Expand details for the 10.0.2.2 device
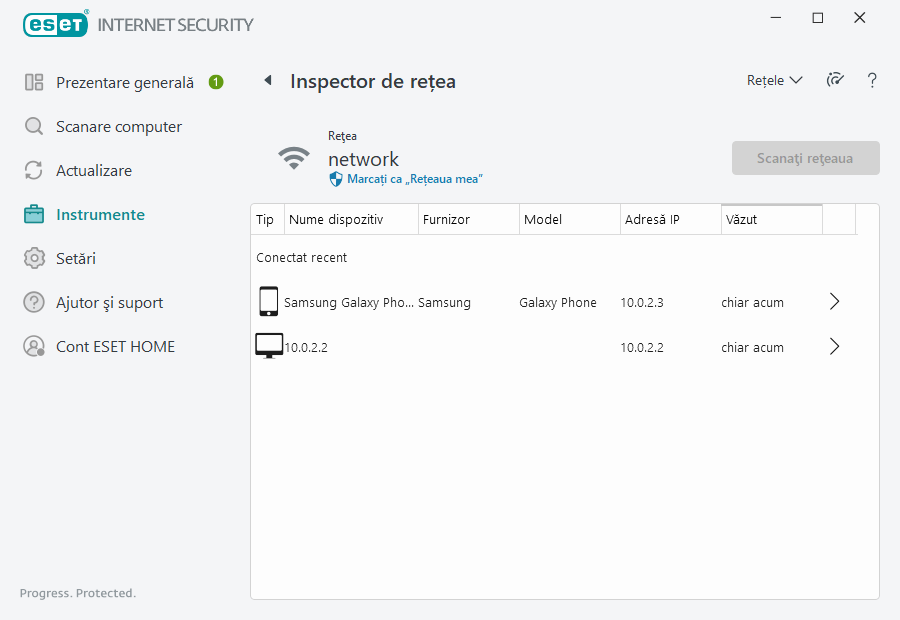The width and height of the screenshot is (900, 620). pyautogui.click(x=835, y=347)
